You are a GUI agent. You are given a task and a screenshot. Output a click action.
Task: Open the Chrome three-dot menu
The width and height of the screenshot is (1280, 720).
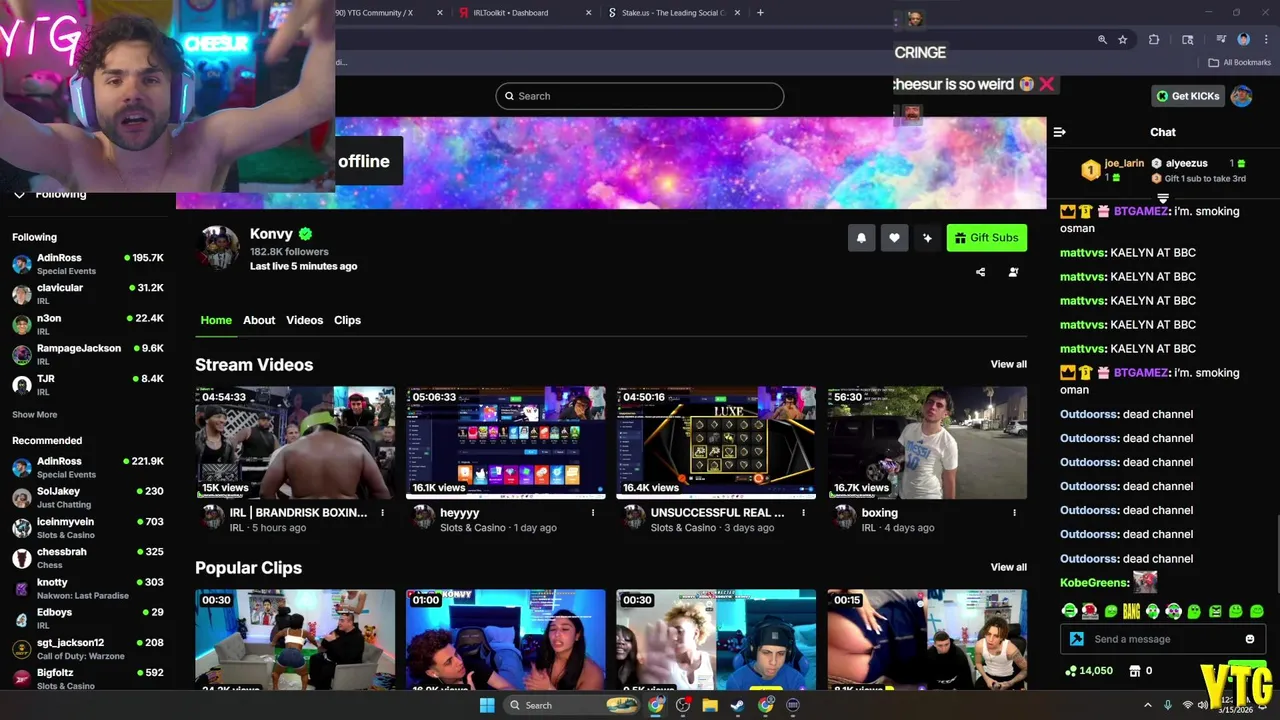[1266, 40]
